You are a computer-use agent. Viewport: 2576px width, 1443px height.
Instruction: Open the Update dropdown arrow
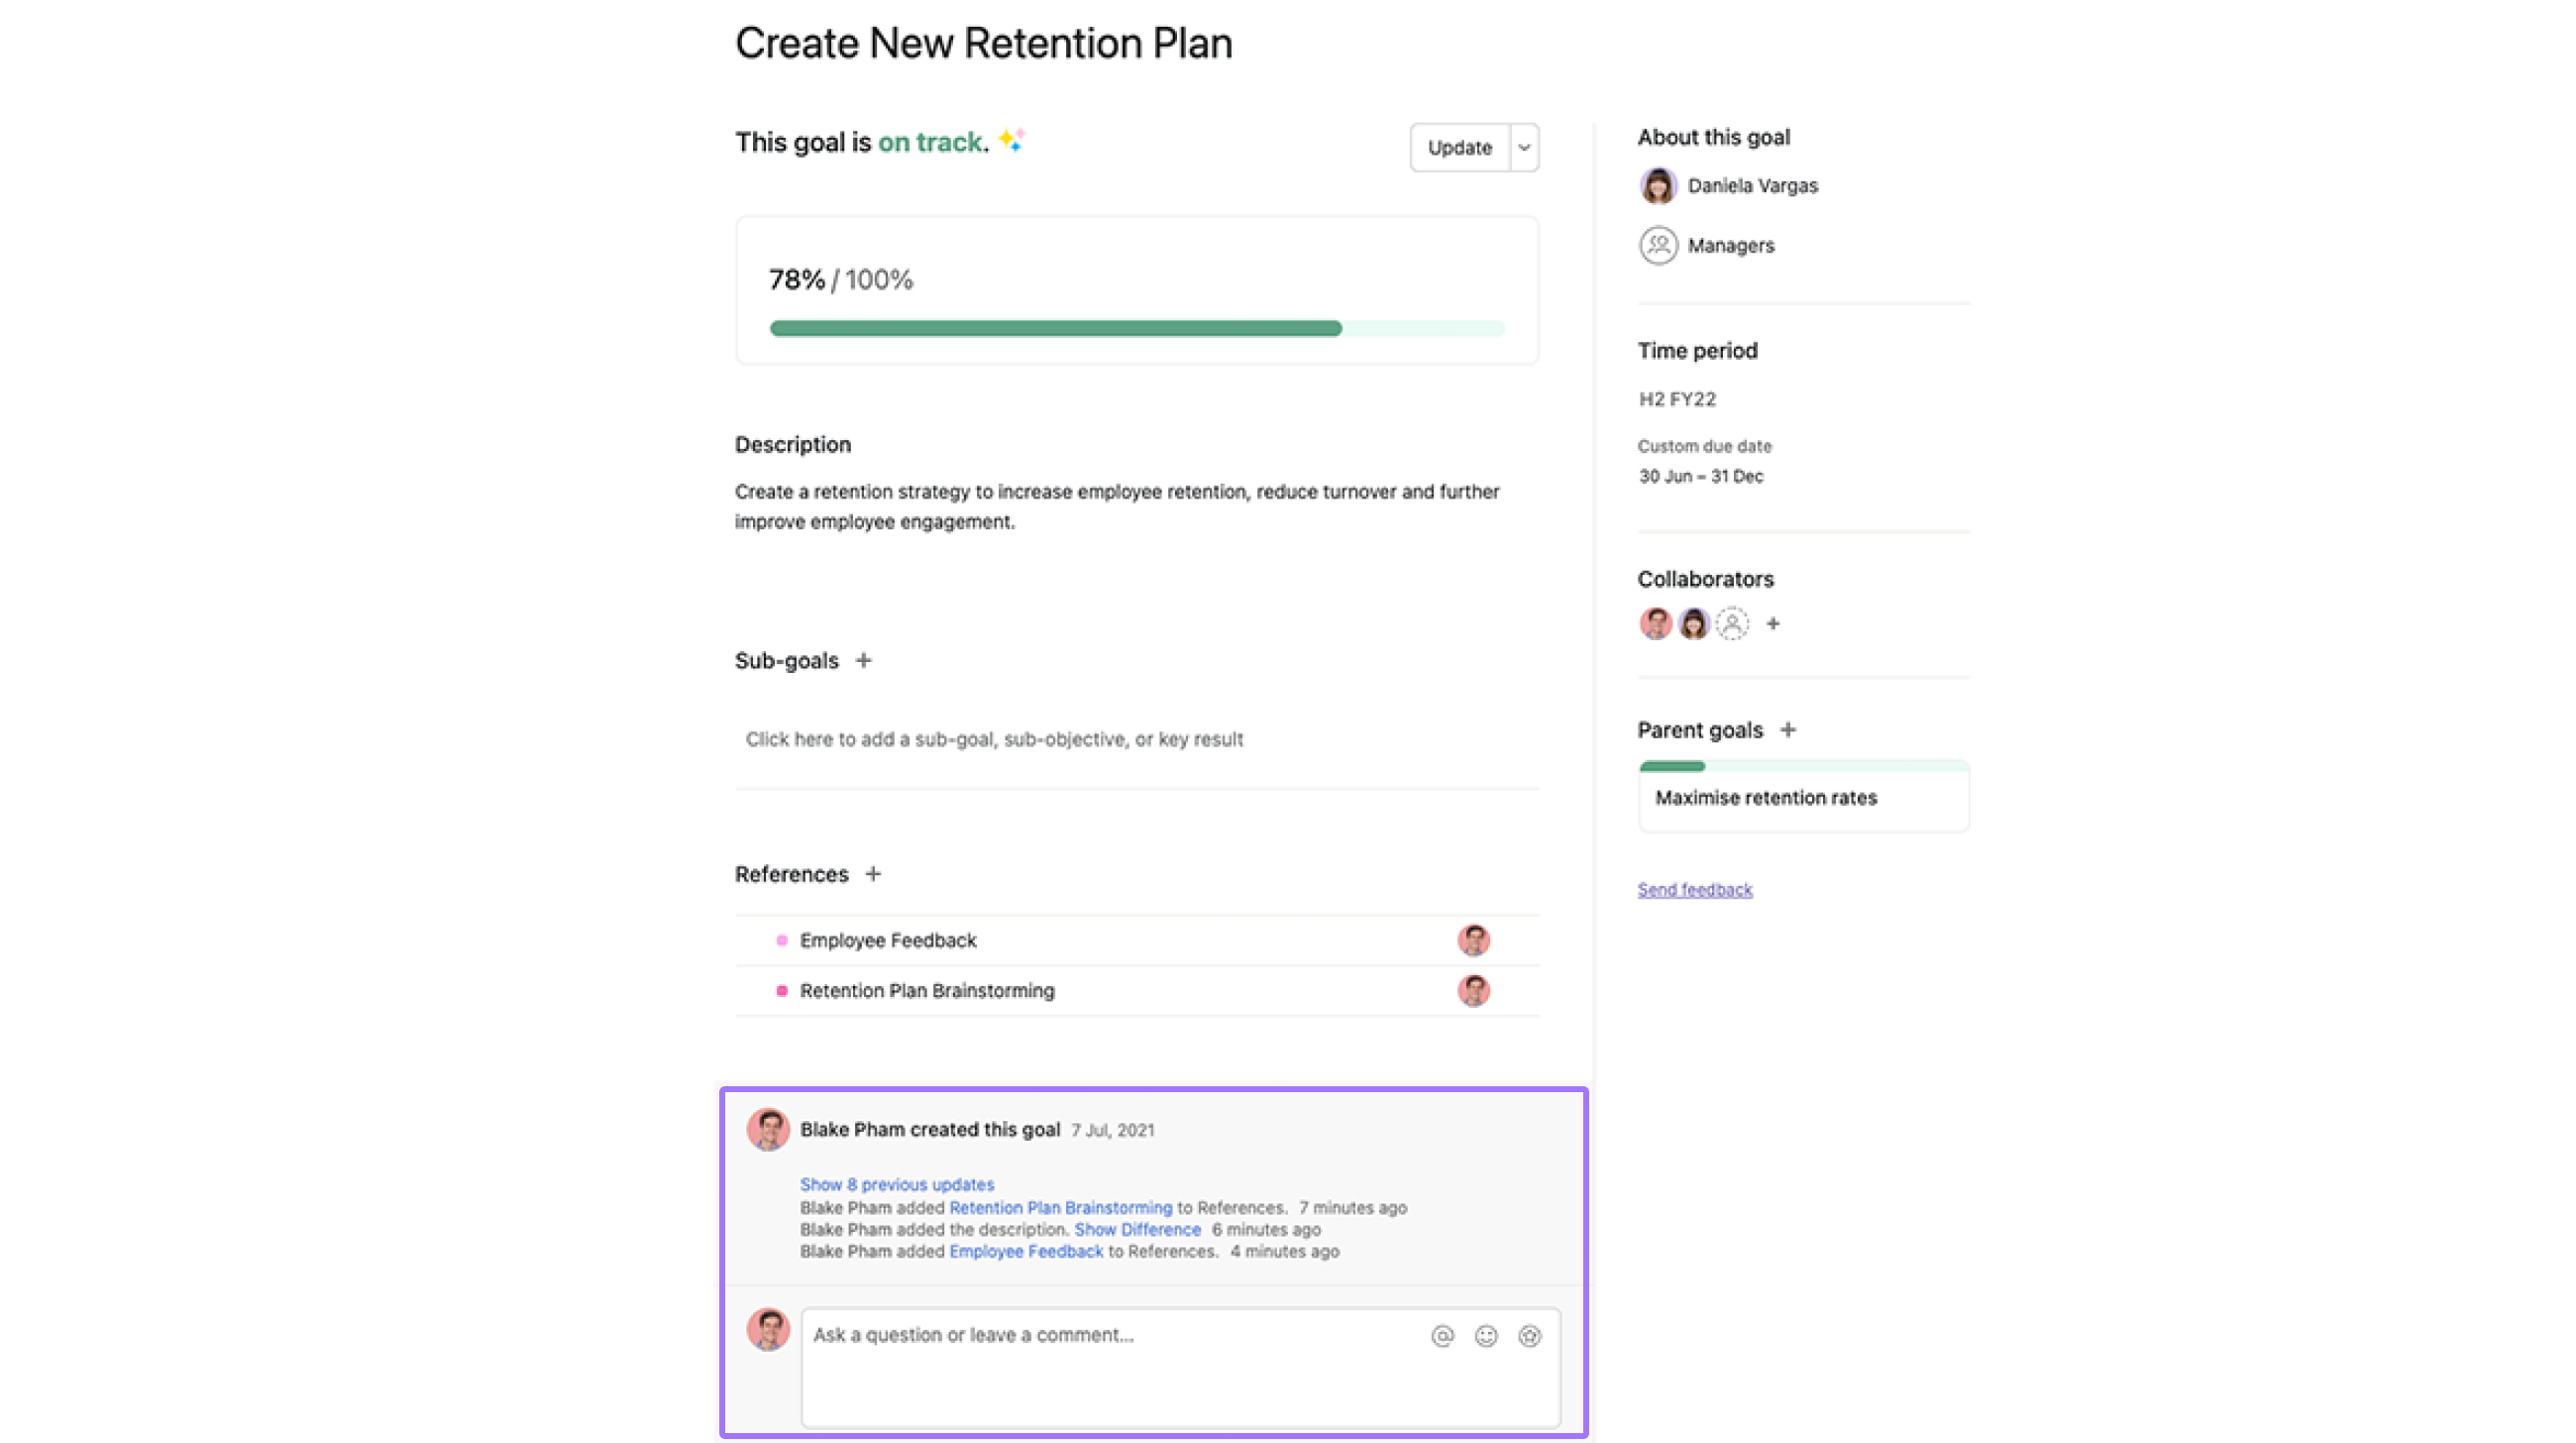coord(1524,148)
